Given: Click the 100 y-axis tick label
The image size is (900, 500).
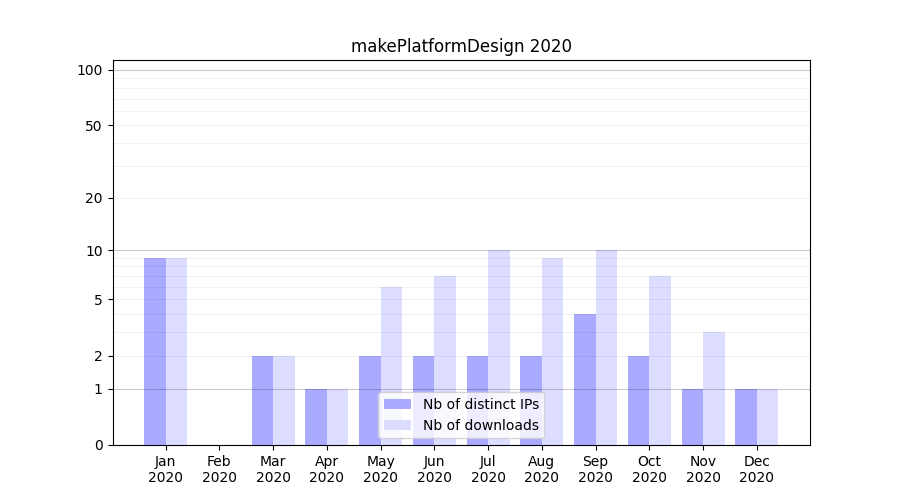Looking at the screenshot, I should (x=90, y=70).
